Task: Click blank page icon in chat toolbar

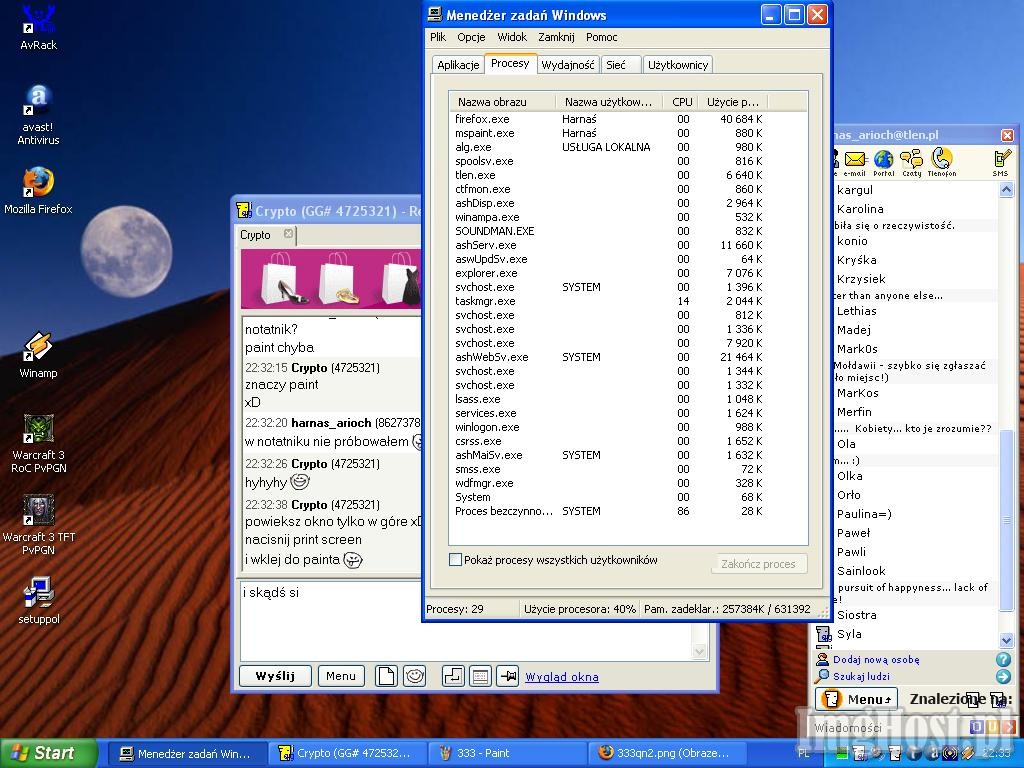Action: pyautogui.click(x=386, y=676)
